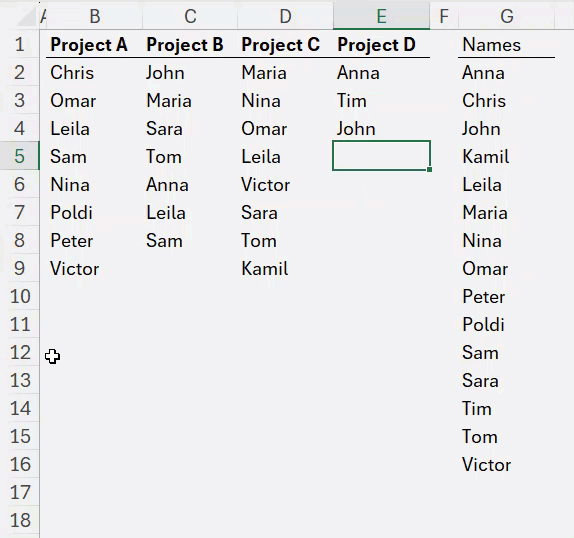Click row 17 header

pos(20,492)
